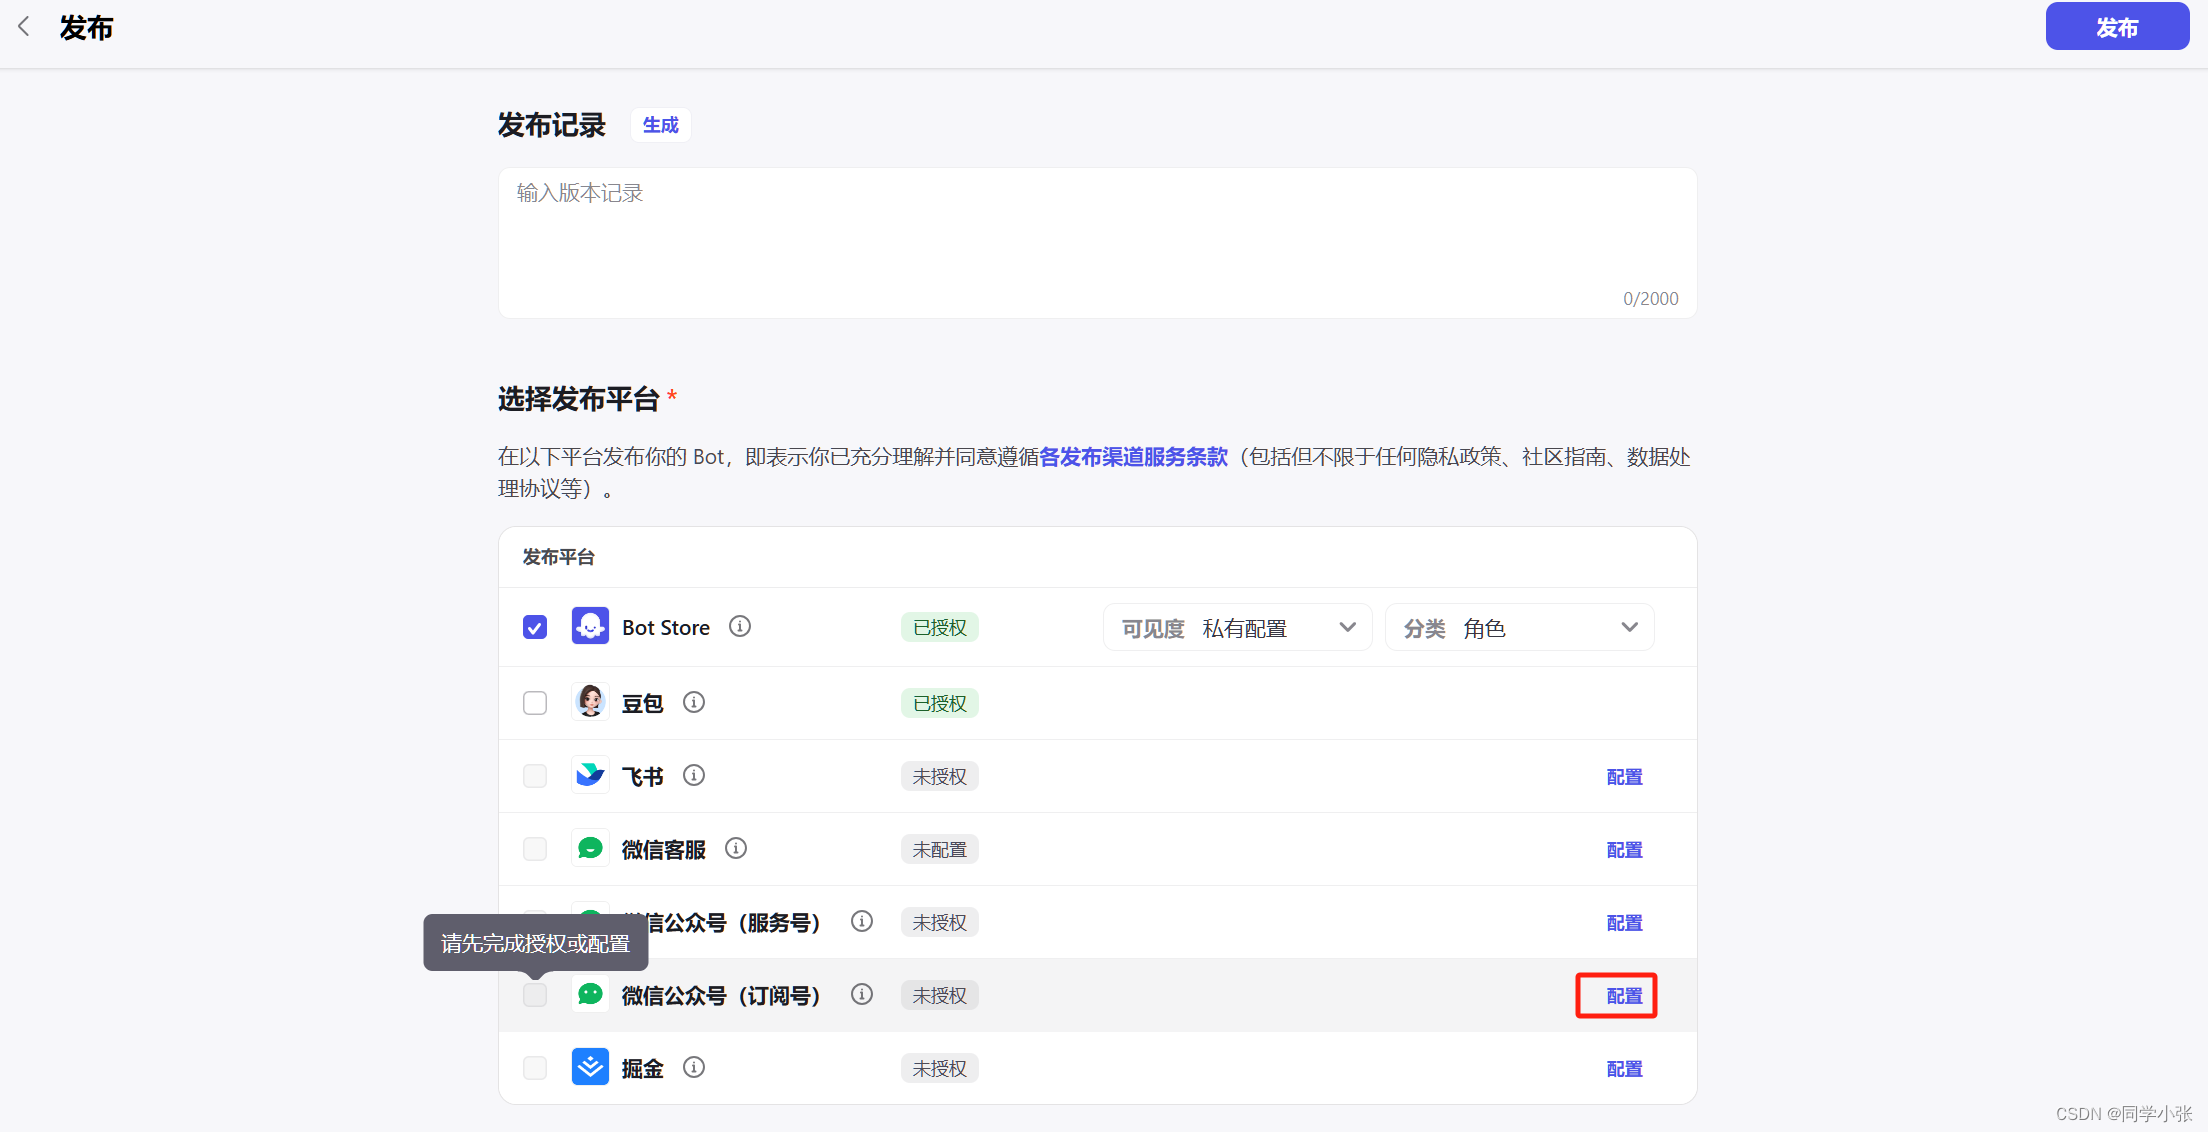Image resolution: width=2208 pixels, height=1132 pixels.
Task: Click the 飞书 logo icon
Action: [x=590, y=775]
